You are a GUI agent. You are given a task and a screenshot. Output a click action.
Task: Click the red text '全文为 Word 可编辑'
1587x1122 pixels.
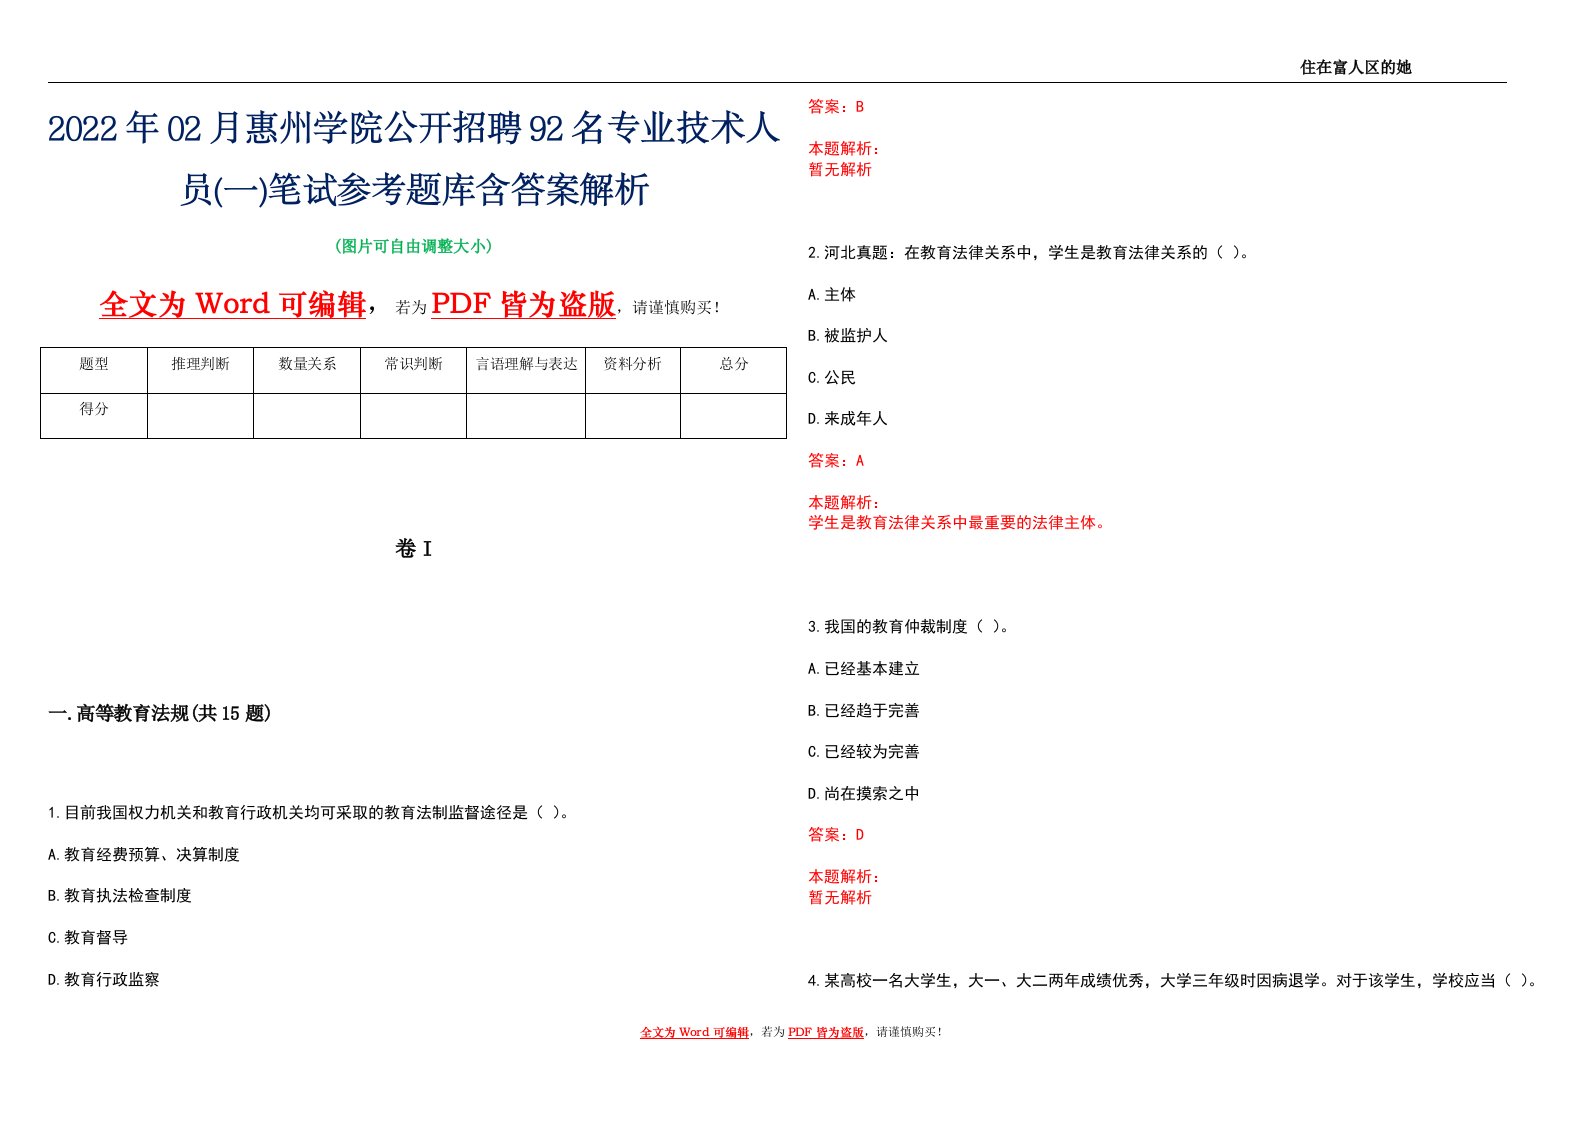coord(233,304)
